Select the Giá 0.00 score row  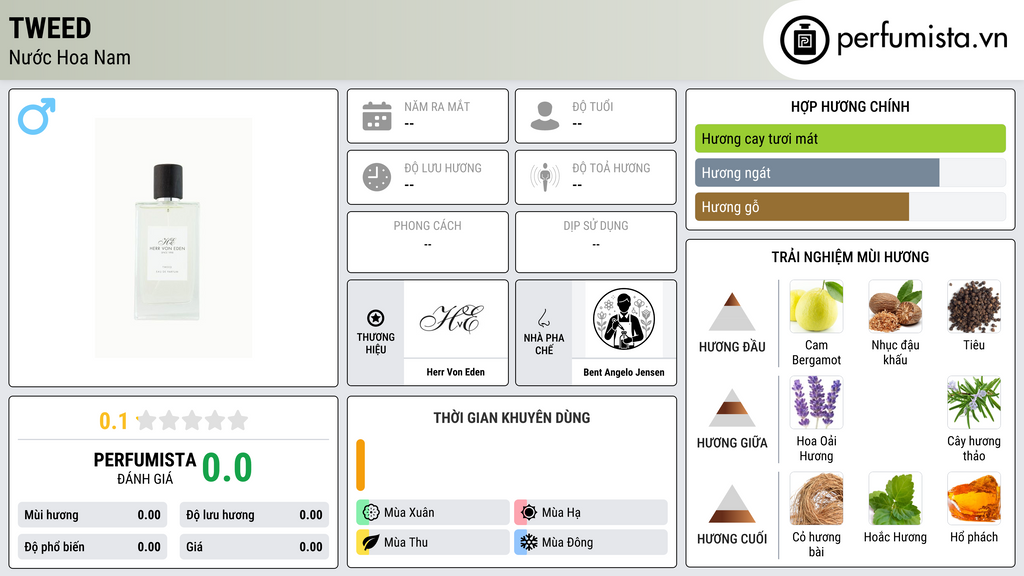254,547
